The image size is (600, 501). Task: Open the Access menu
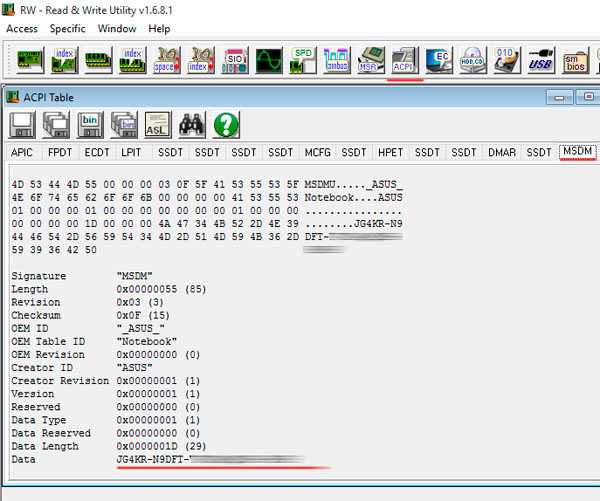22,29
